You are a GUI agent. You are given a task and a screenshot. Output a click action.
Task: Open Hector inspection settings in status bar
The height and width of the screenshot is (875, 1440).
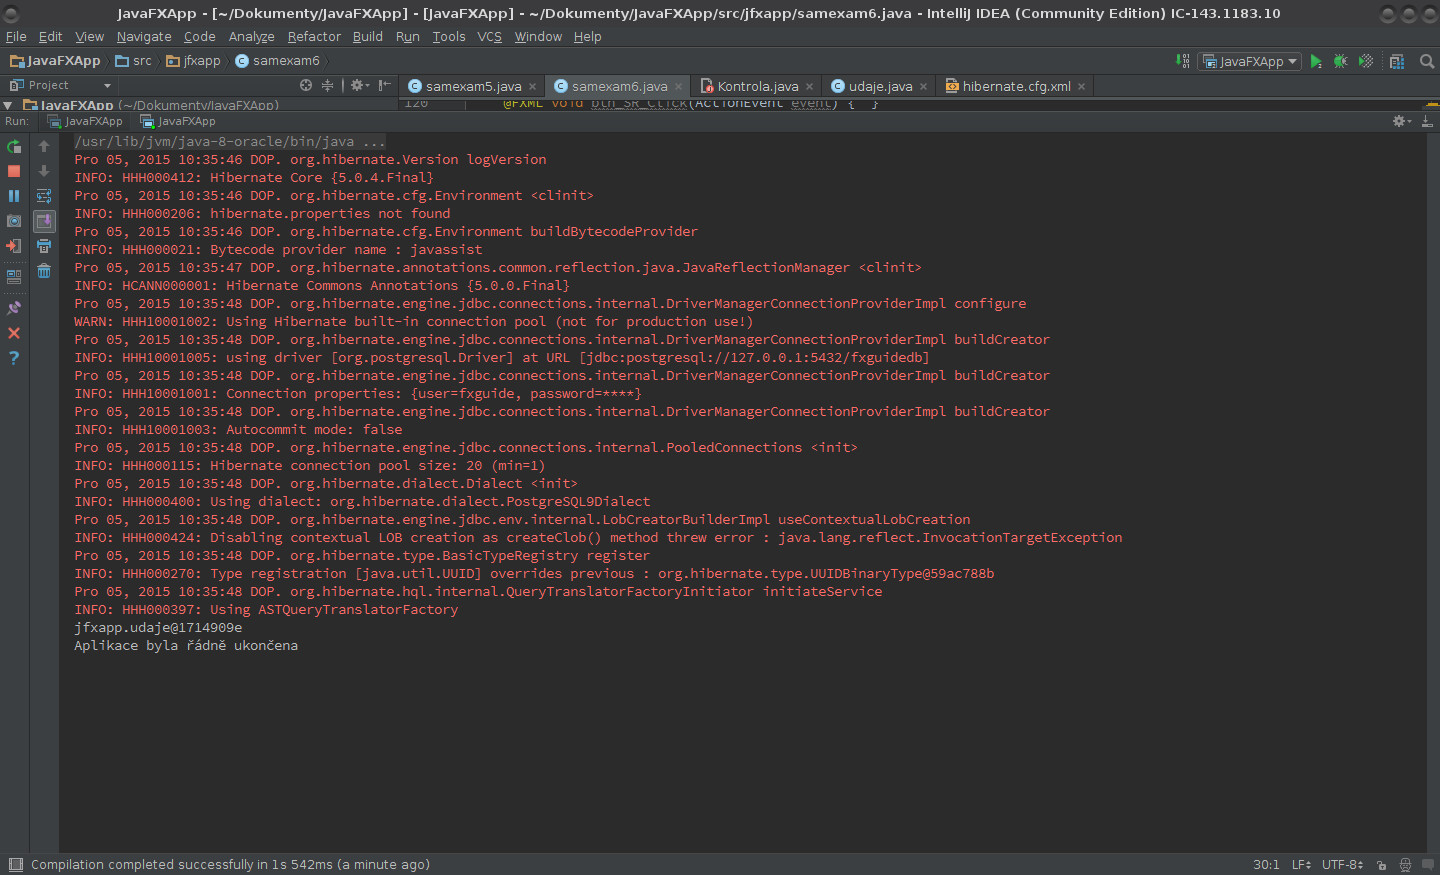point(1405,865)
